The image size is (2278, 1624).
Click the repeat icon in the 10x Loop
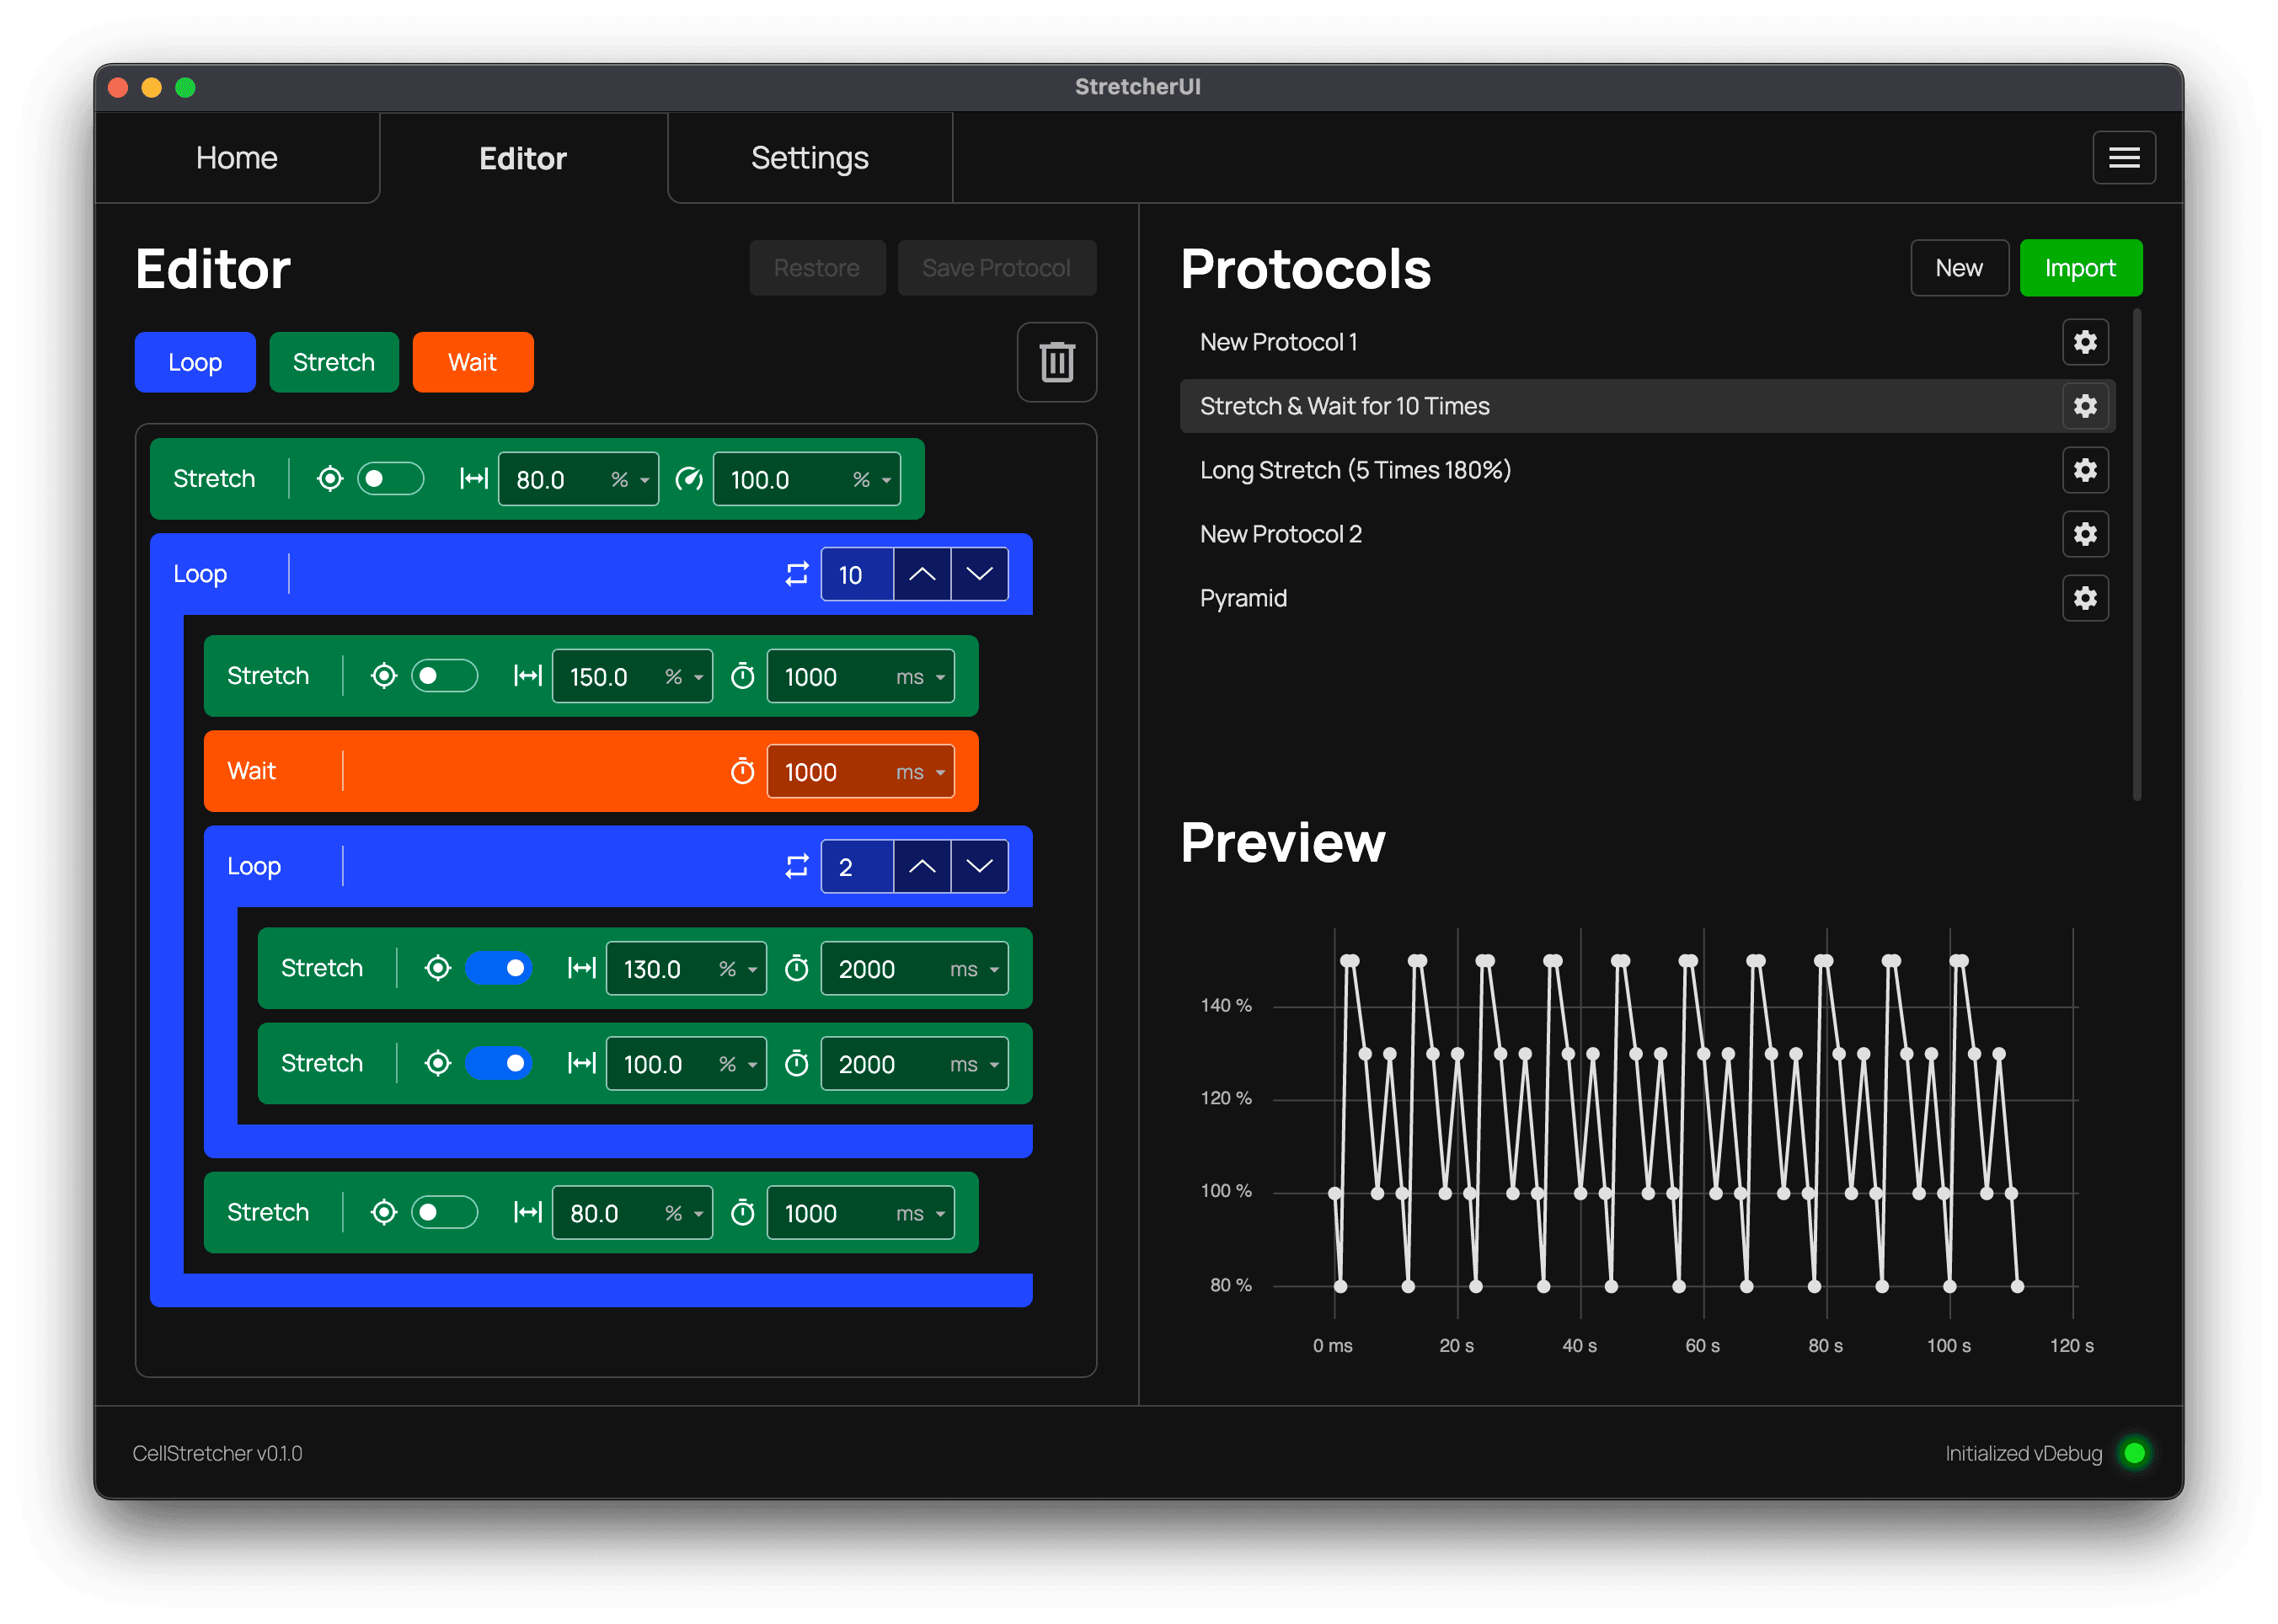(797, 574)
